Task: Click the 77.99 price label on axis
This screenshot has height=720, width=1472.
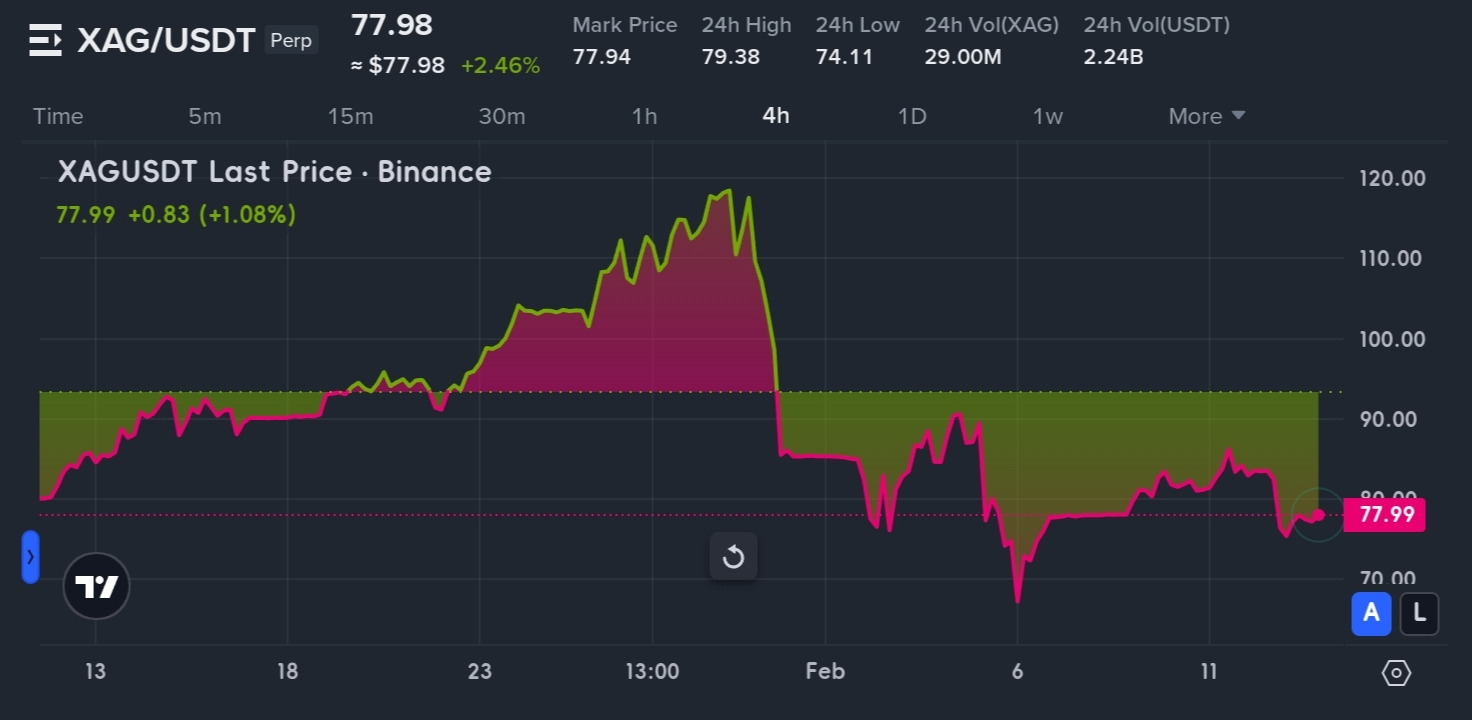Action: click(1384, 515)
